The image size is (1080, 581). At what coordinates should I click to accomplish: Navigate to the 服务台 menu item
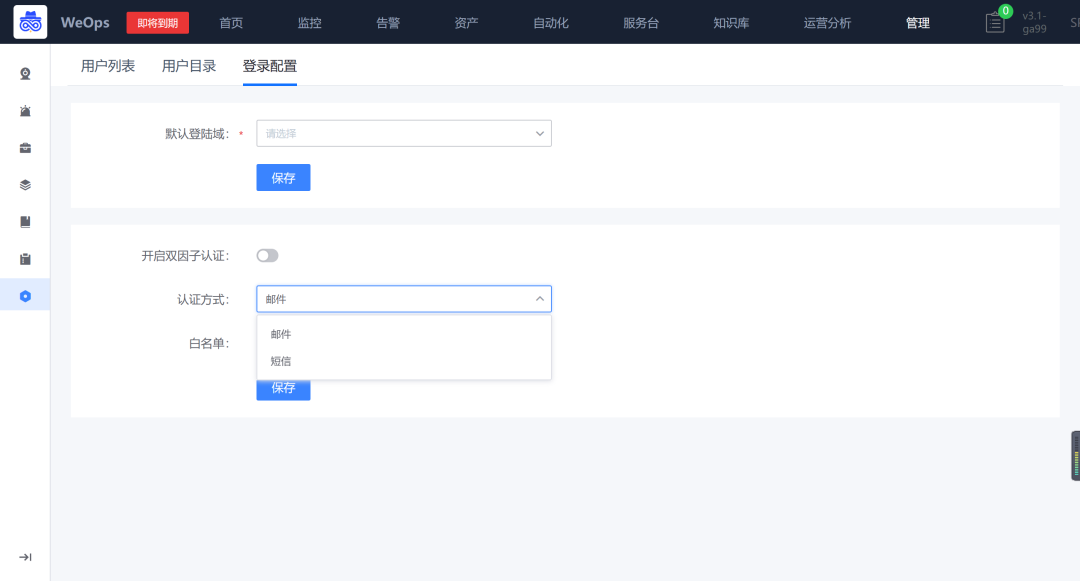(640, 21)
